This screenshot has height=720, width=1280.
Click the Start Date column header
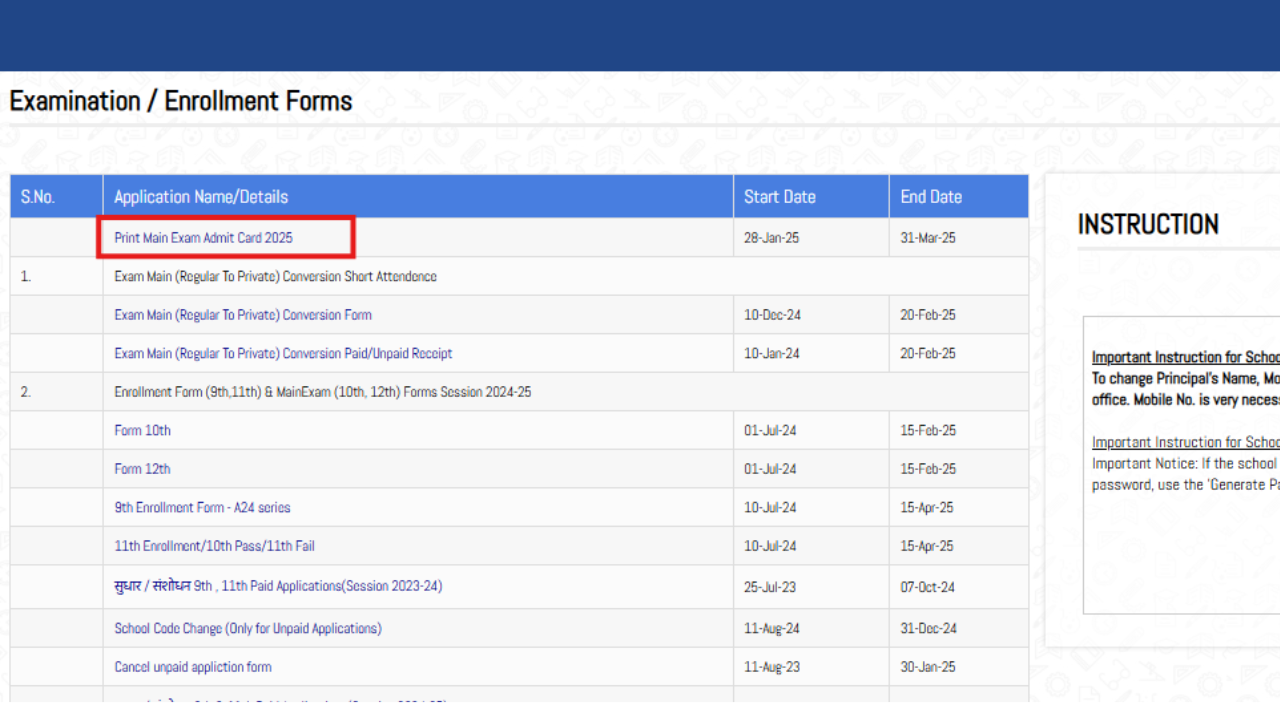(780, 196)
